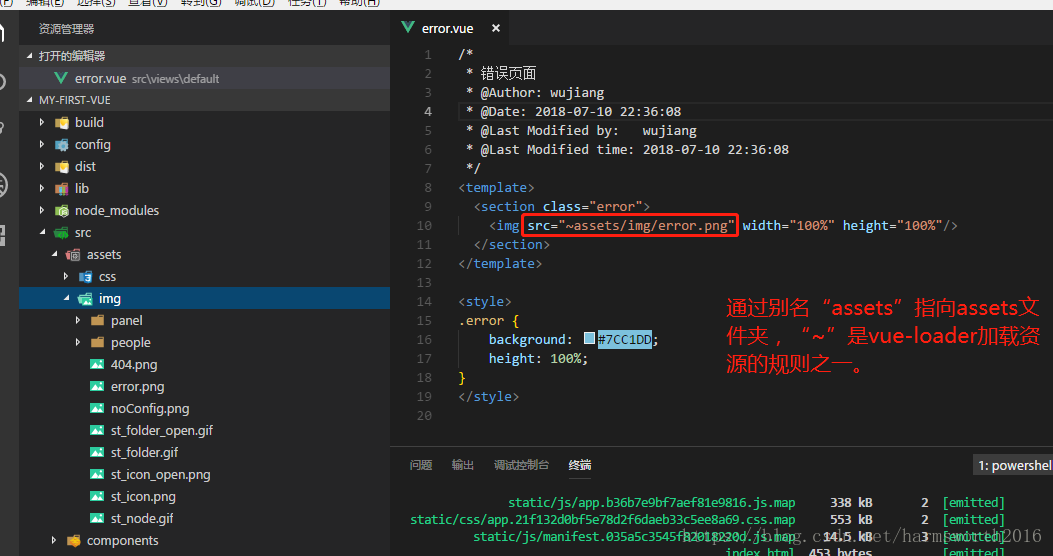Image resolution: width=1053 pixels, height=556 pixels.
Task: Close the error.vue editor tab
Action: pyautogui.click(x=496, y=28)
